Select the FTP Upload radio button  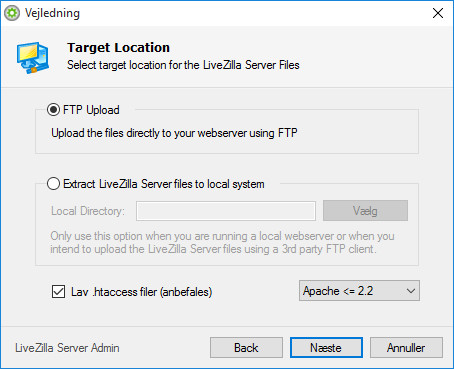coord(53,110)
